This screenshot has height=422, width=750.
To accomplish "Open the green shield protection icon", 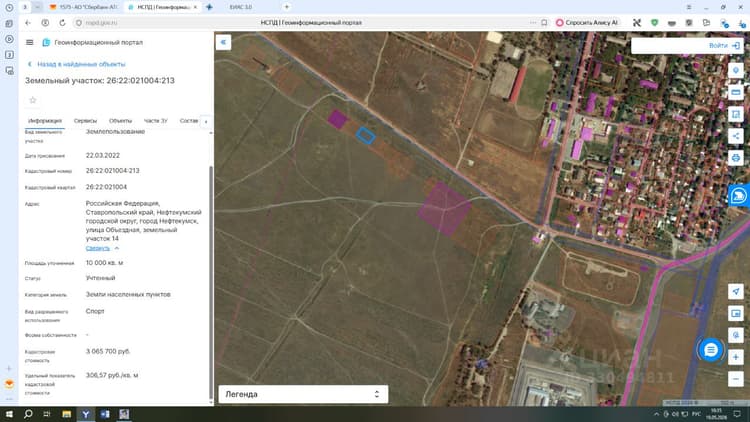I will (654, 22).
